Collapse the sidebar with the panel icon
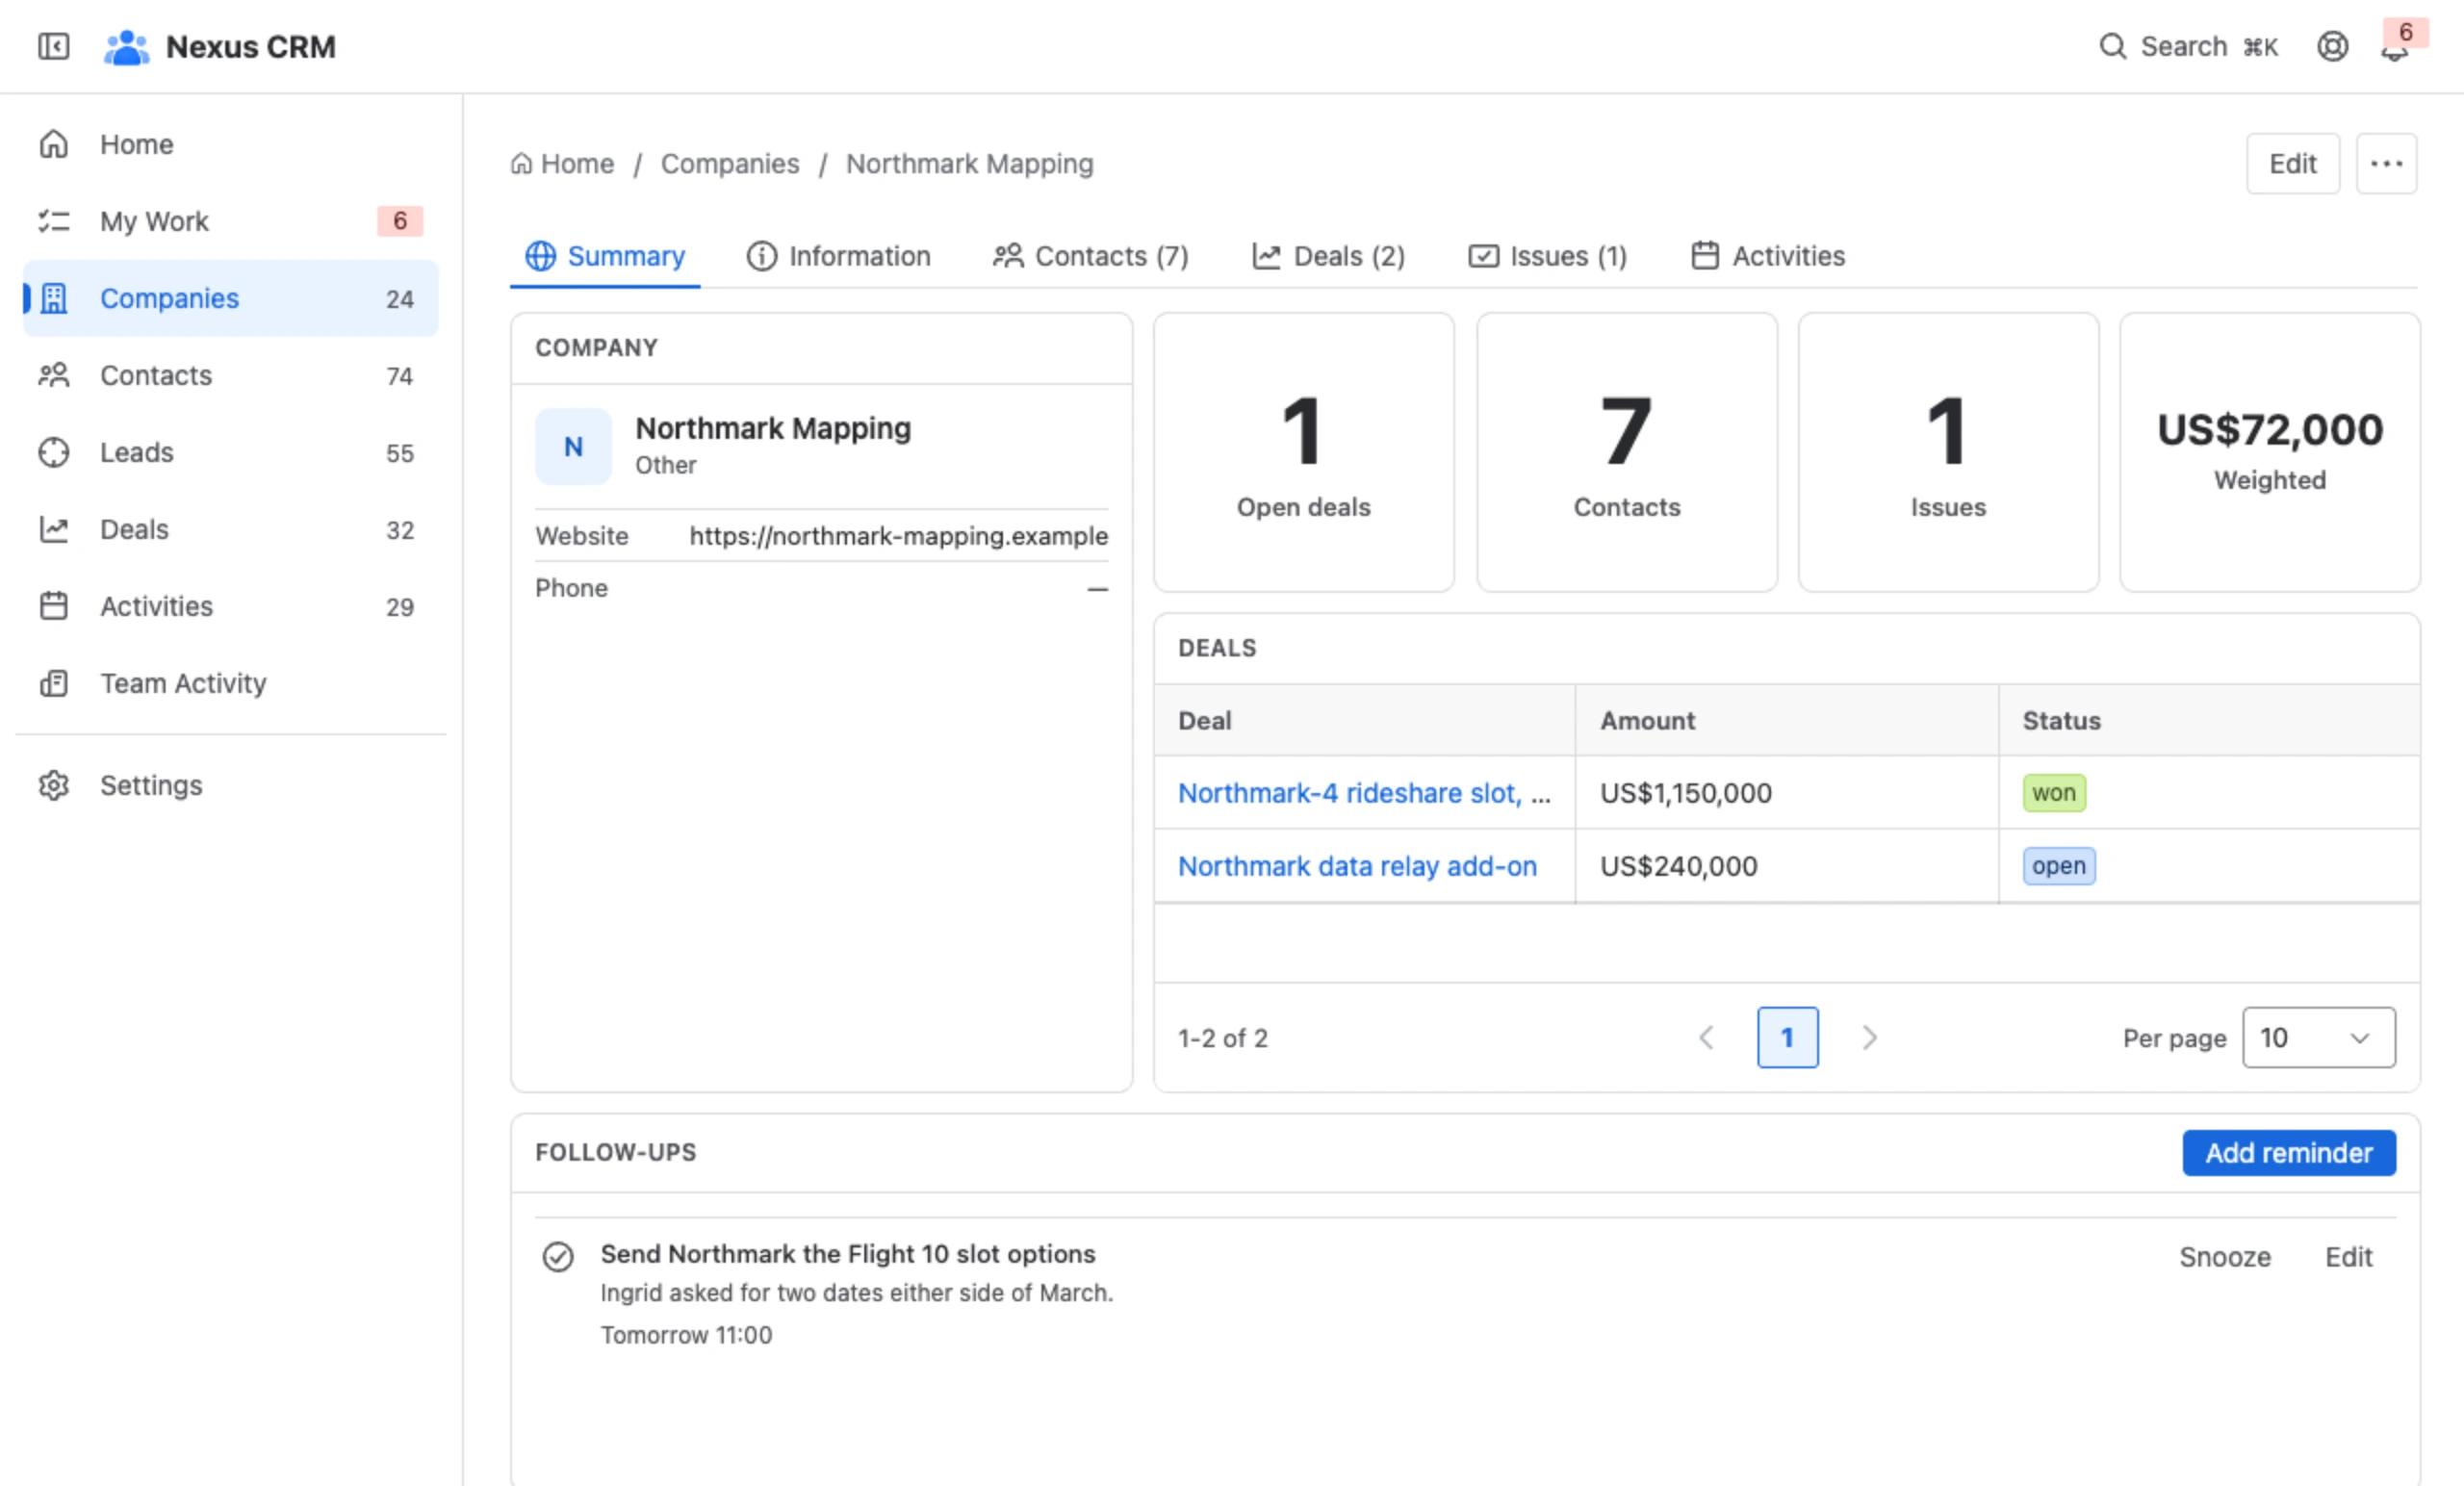The height and width of the screenshot is (1486, 2464). point(53,46)
